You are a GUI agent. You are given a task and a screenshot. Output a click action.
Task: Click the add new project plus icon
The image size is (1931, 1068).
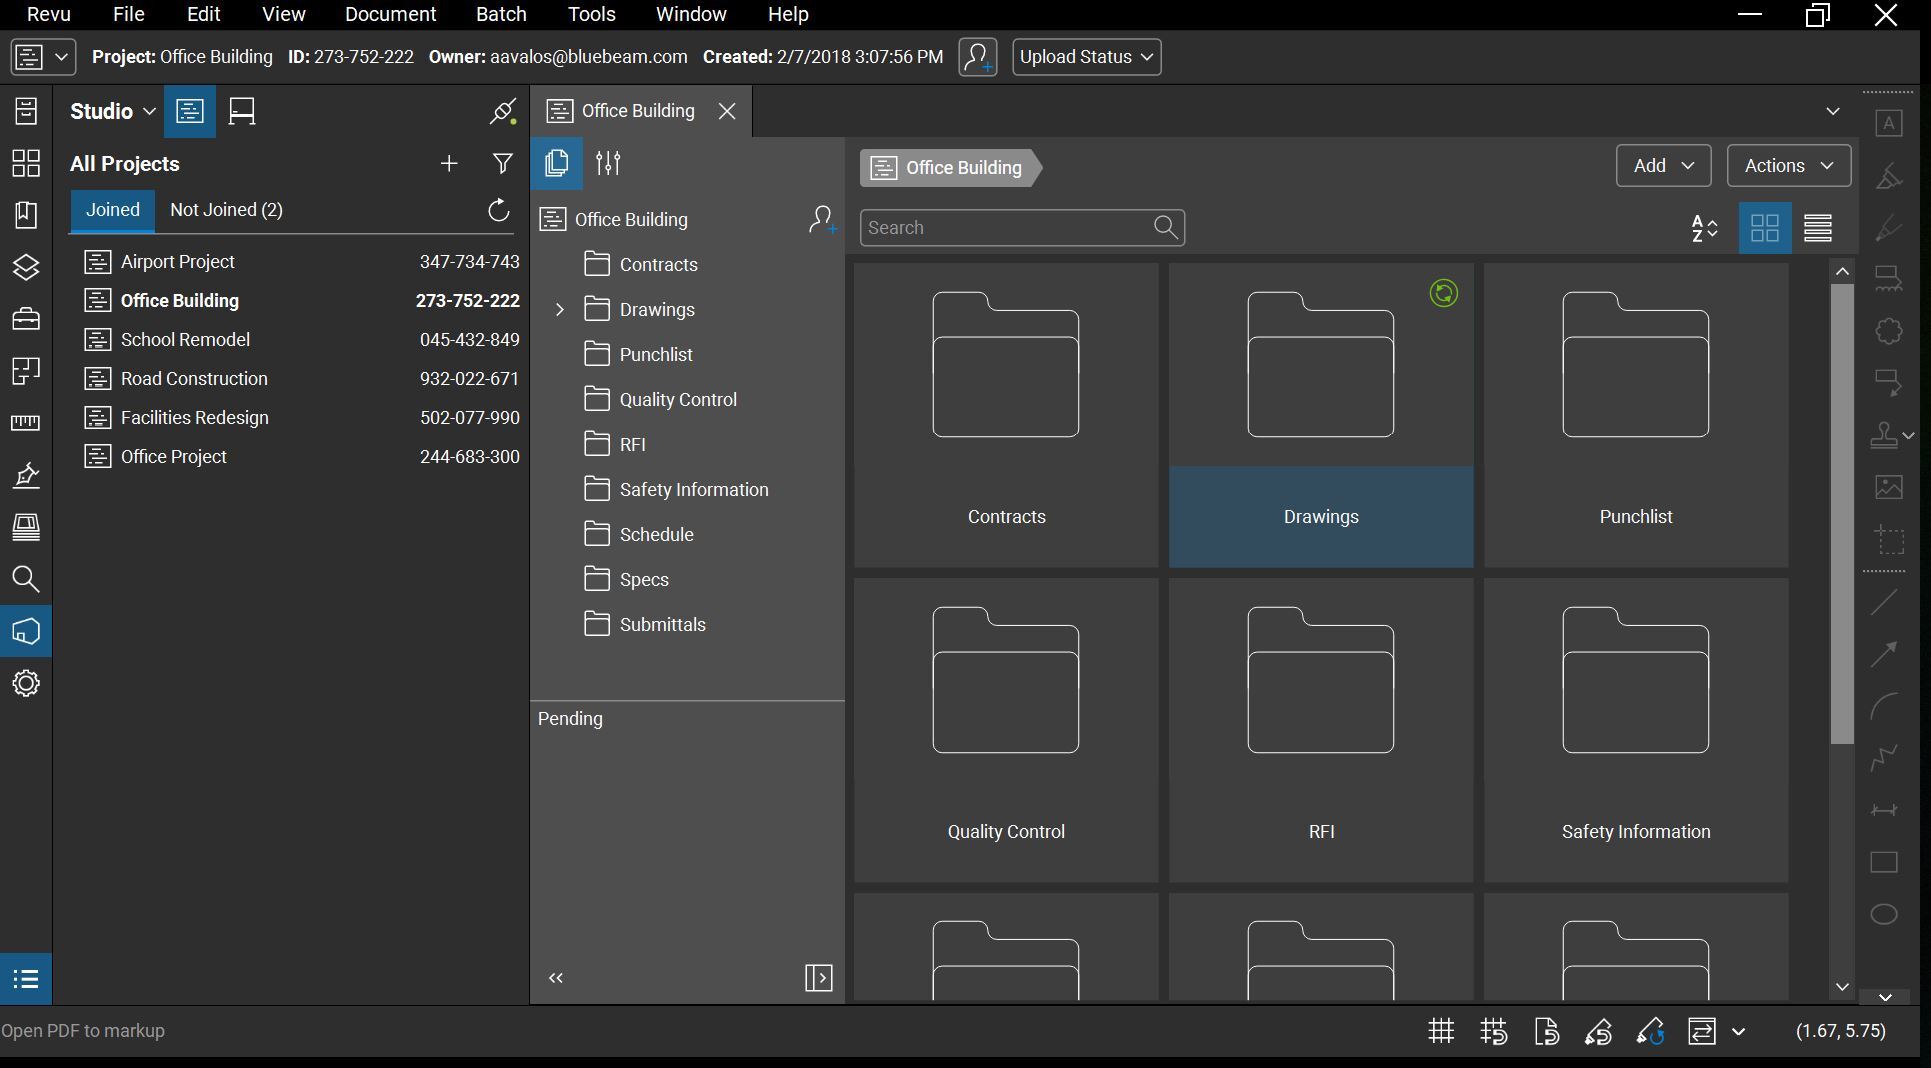[449, 164]
